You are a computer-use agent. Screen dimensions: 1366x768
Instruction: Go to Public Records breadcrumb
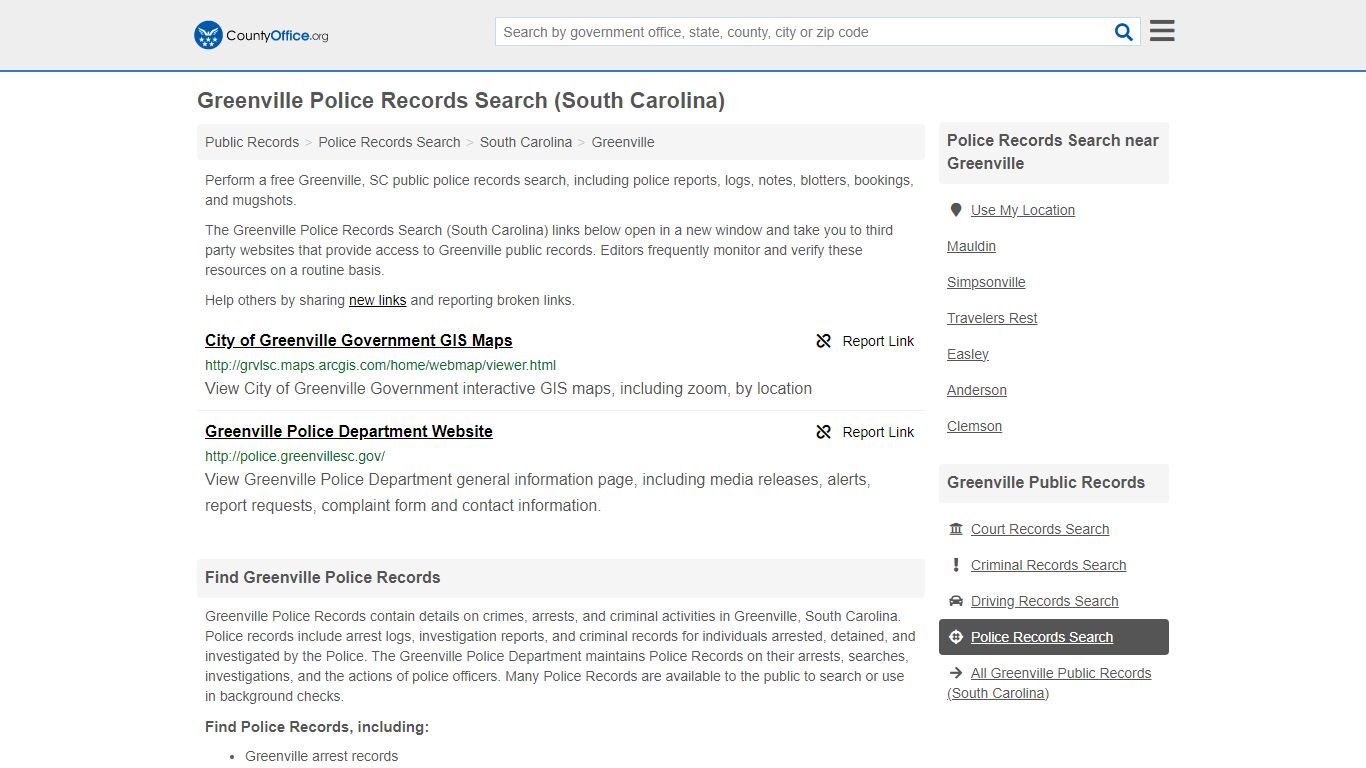[252, 142]
